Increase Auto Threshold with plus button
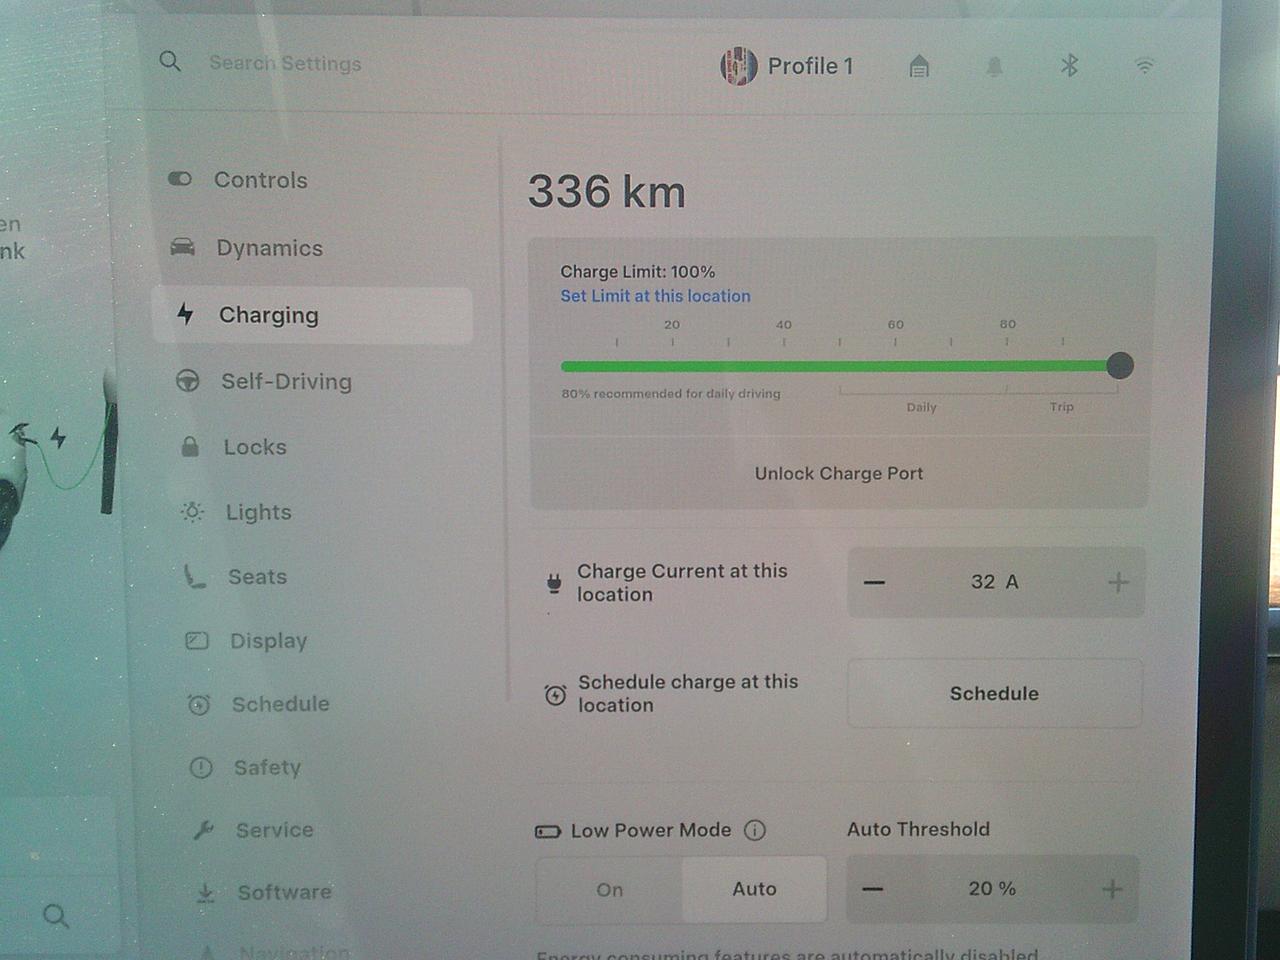This screenshot has width=1280, height=960. [x=1112, y=889]
